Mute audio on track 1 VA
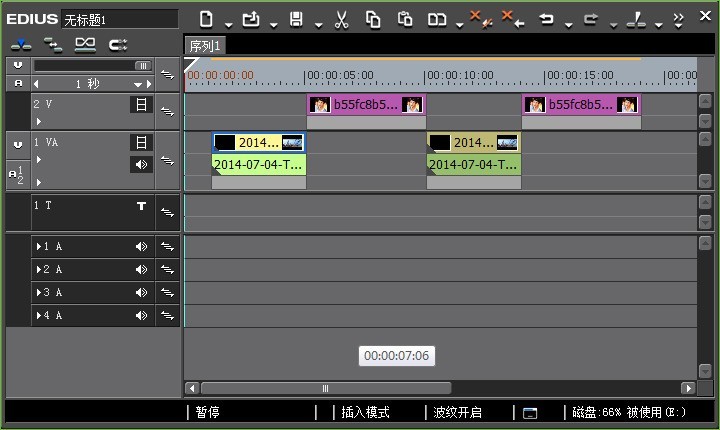This screenshot has height=430, width=720. pos(141,164)
